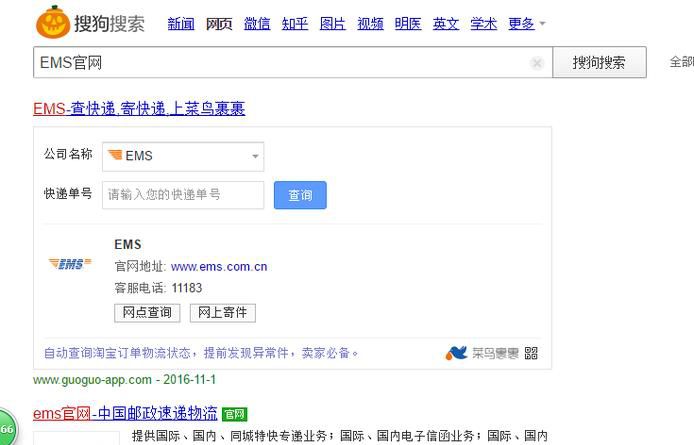The height and width of the screenshot is (445, 694).
Task: Select the 微信 search tab
Action: [257, 24]
